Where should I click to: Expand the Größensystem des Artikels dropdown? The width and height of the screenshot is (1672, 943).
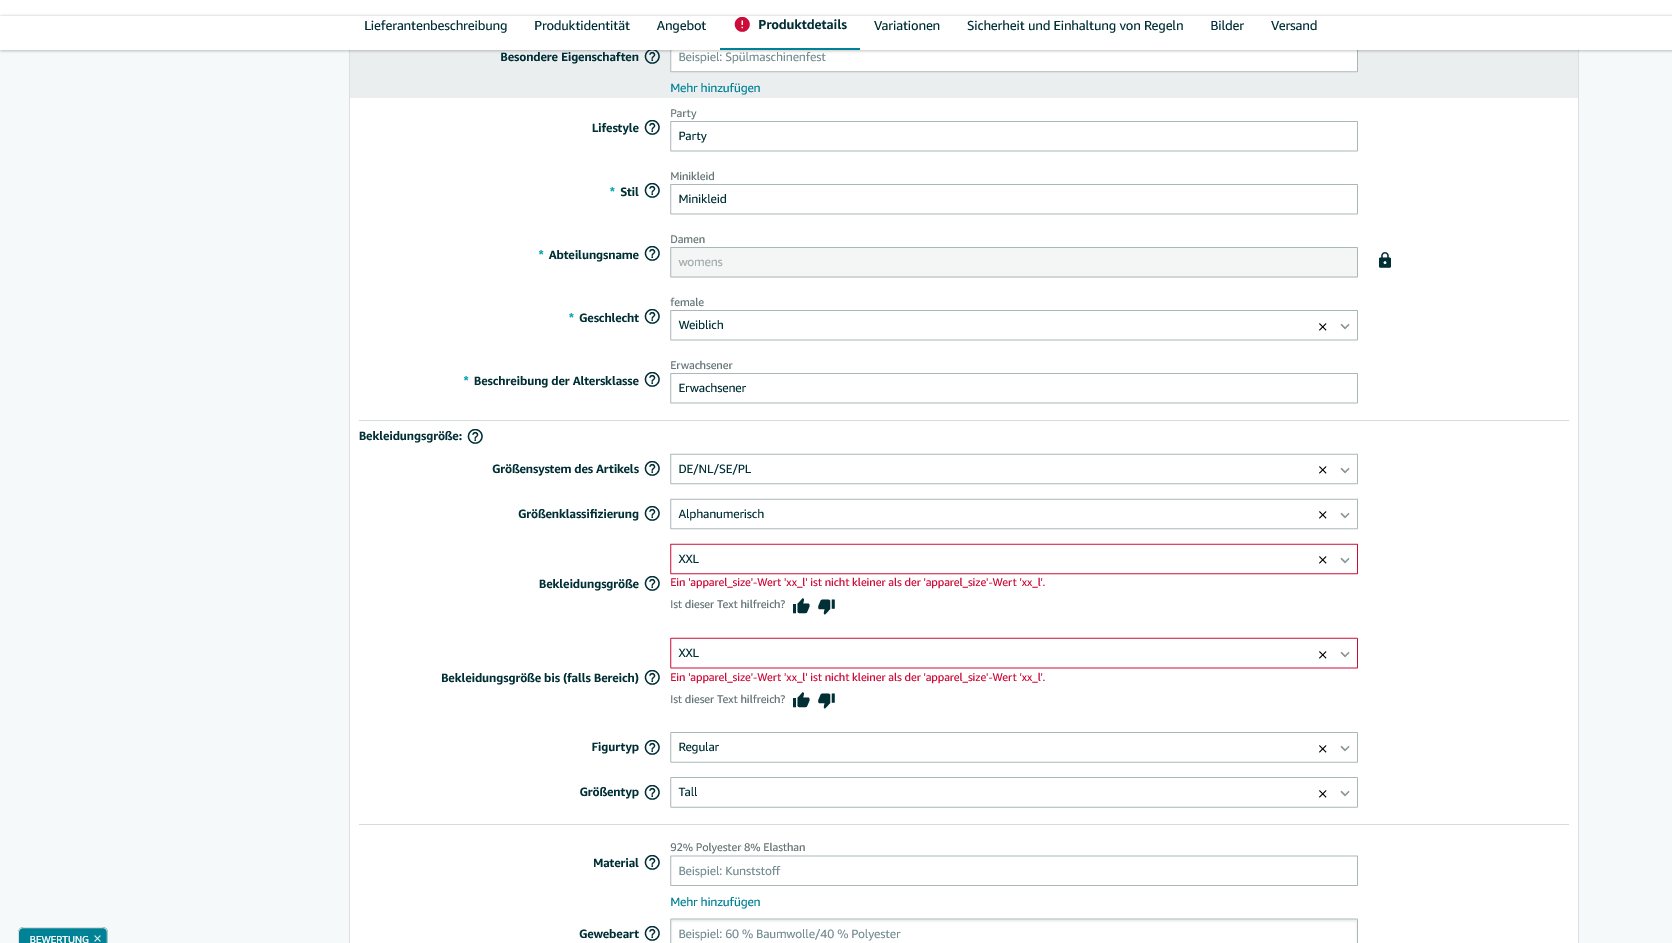tap(1345, 470)
